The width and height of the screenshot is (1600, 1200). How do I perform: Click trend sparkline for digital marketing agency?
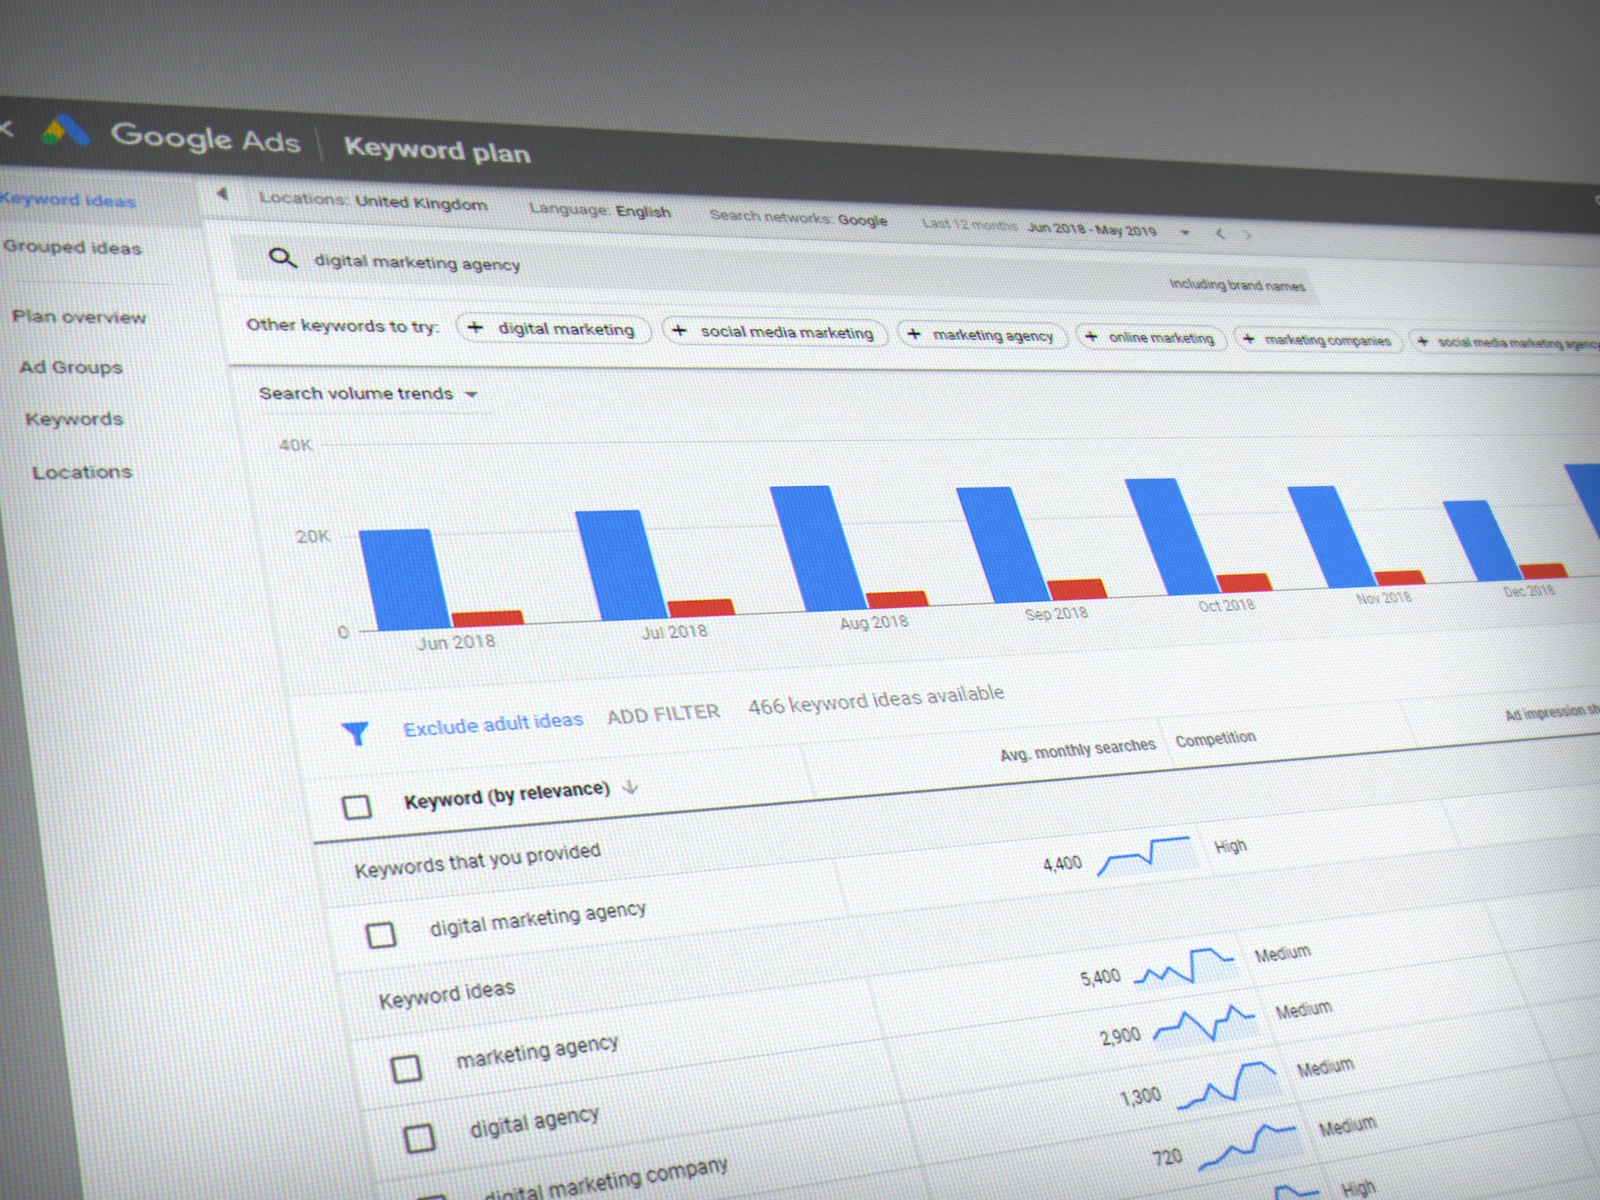click(x=1146, y=856)
